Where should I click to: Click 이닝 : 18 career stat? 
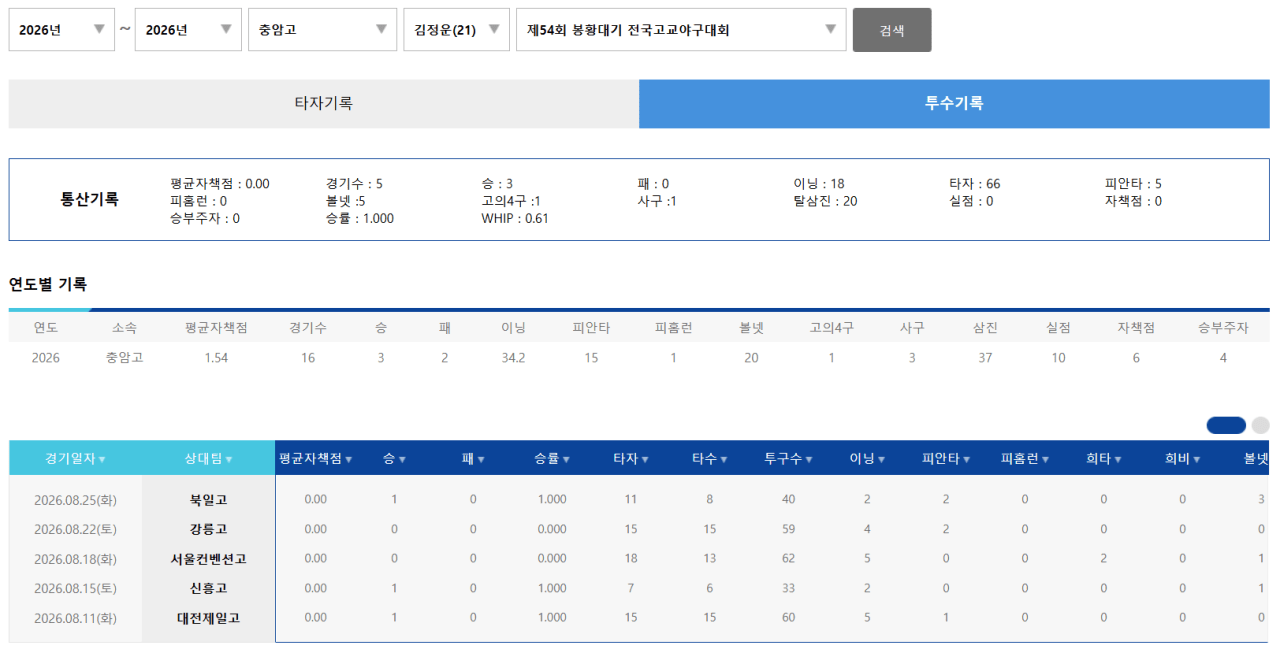(x=819, y=184)
